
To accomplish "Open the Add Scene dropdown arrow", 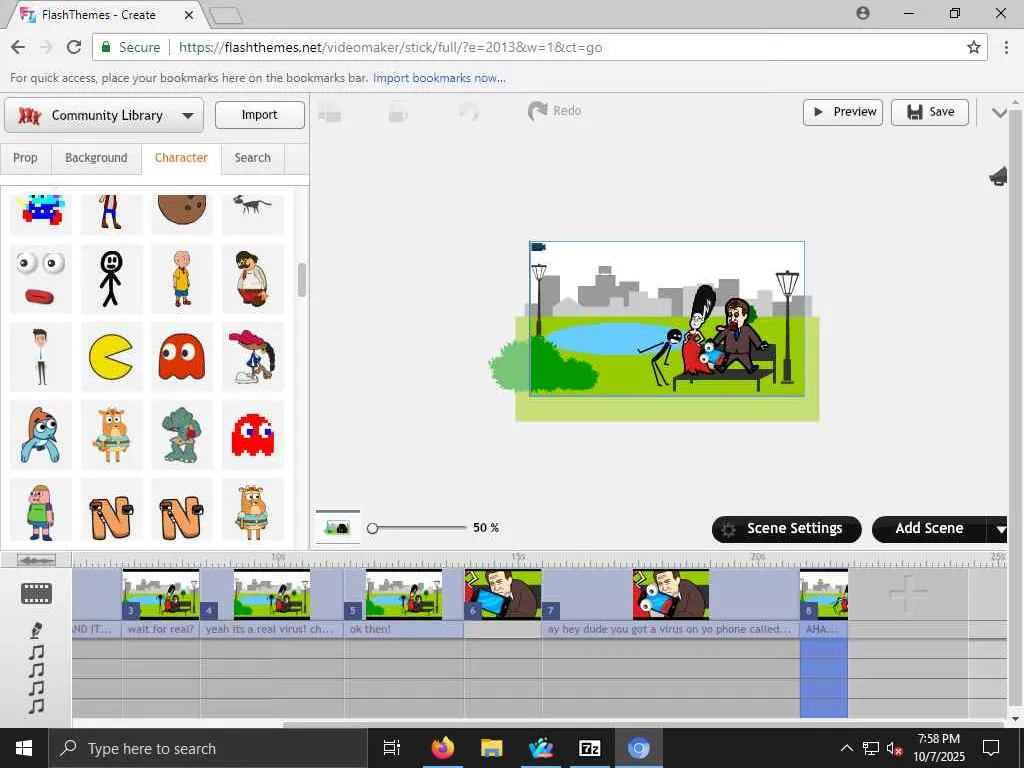I will point(1000,530).
